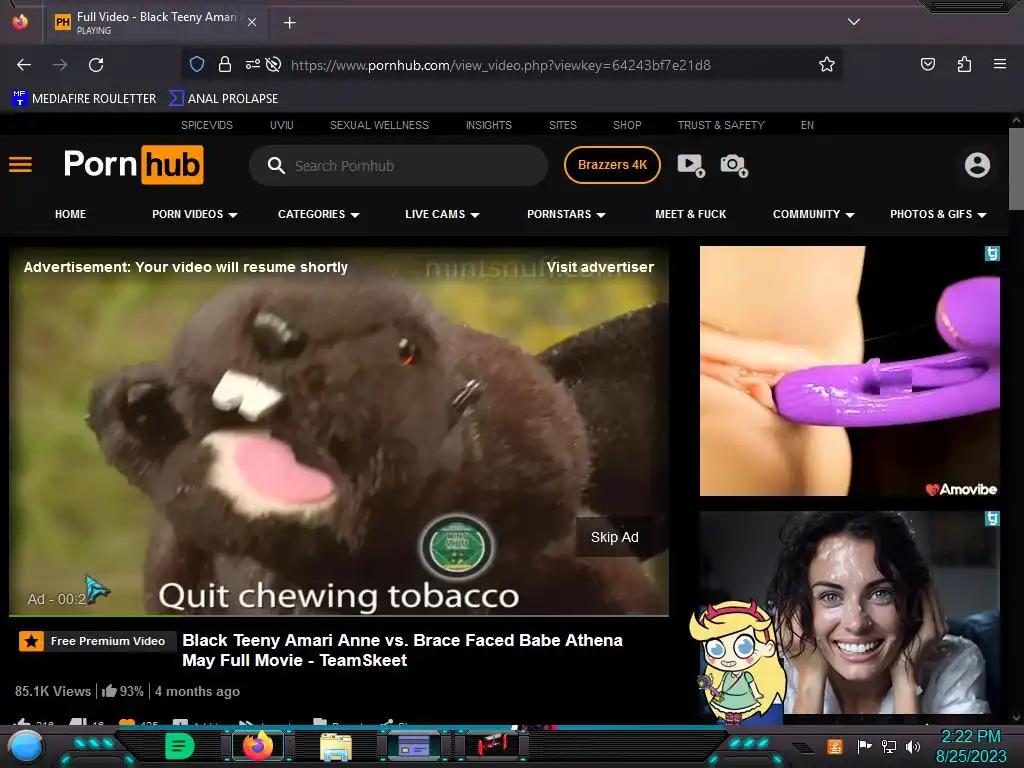
Task: Open the INSIGHTS link
Action: 488,125
